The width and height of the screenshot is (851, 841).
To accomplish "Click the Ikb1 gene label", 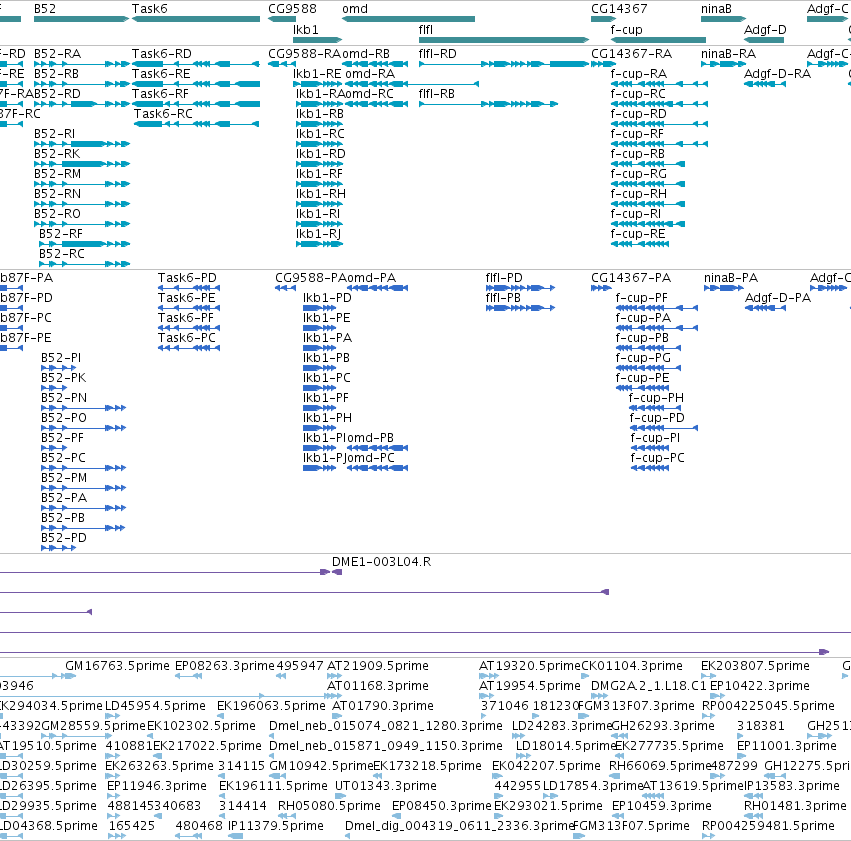I will point(306,30).
